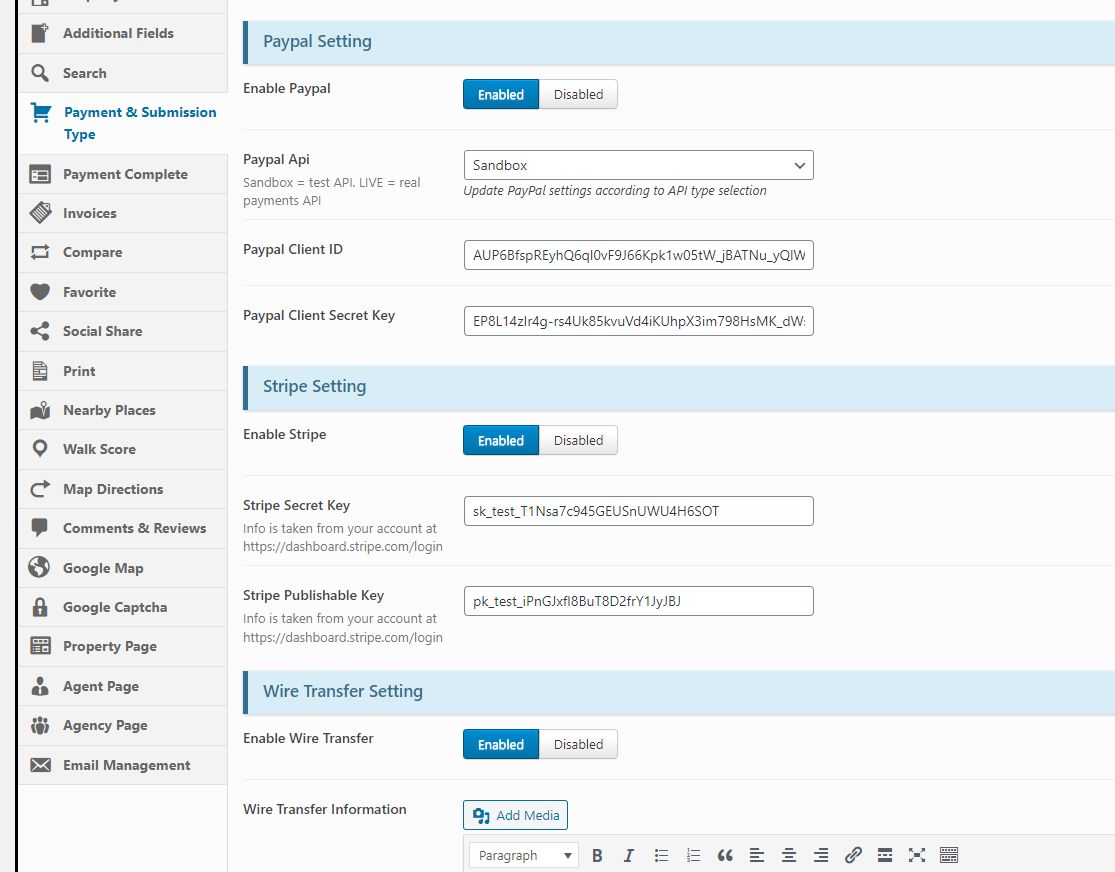Click the Nearby Places map icon

pos(41,410)
